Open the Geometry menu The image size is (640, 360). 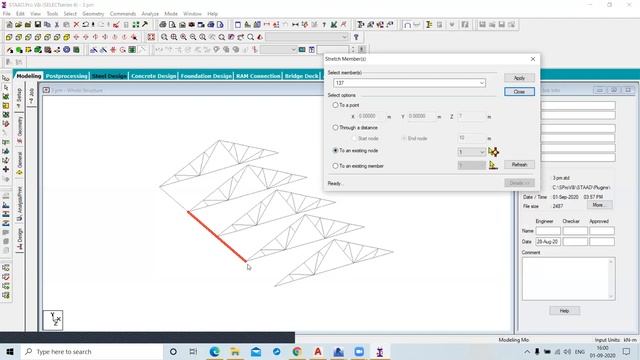pos(93,13)
